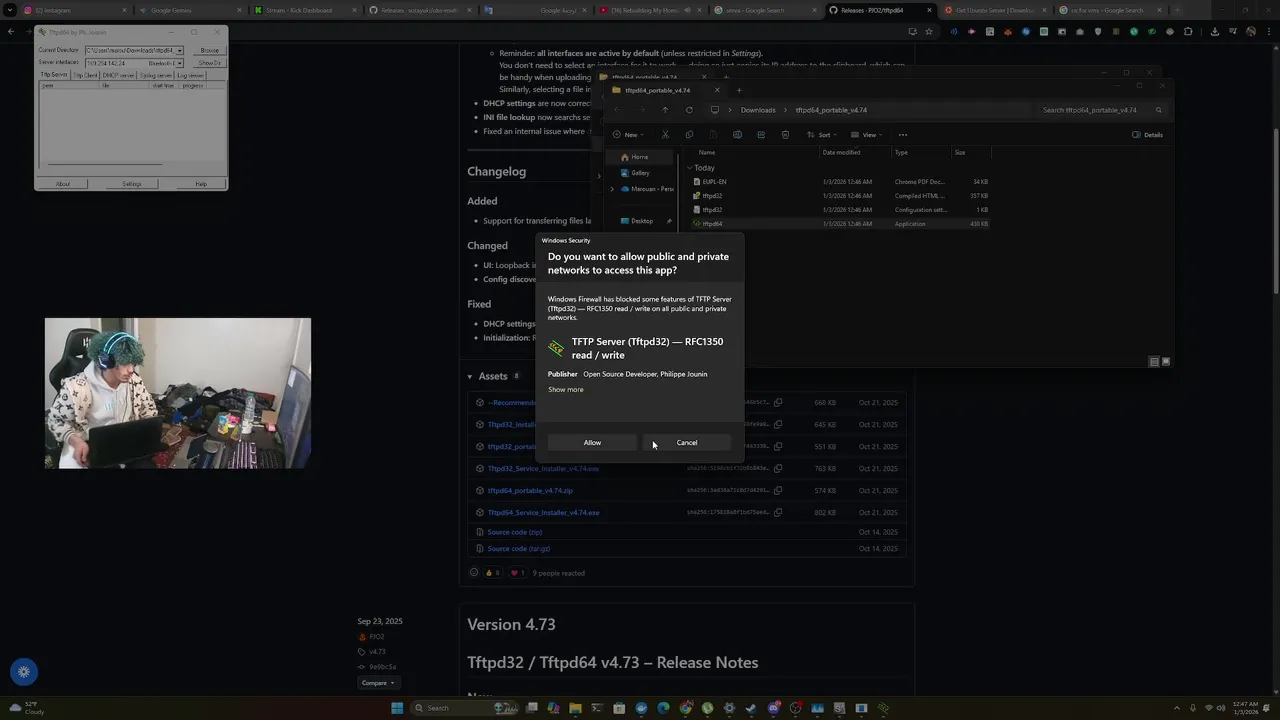Click the Share icon in Explorer toolbar

coord(761,135)
